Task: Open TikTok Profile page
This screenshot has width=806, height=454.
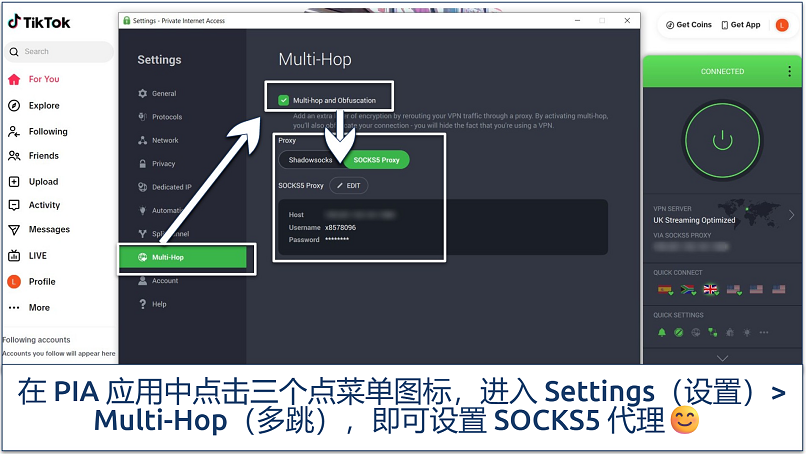Action: 31,282
